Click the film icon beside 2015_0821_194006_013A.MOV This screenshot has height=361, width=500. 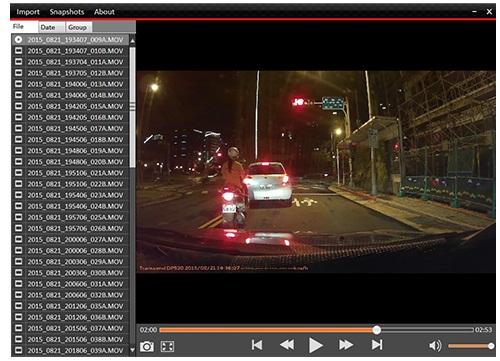tap(18, 84)
